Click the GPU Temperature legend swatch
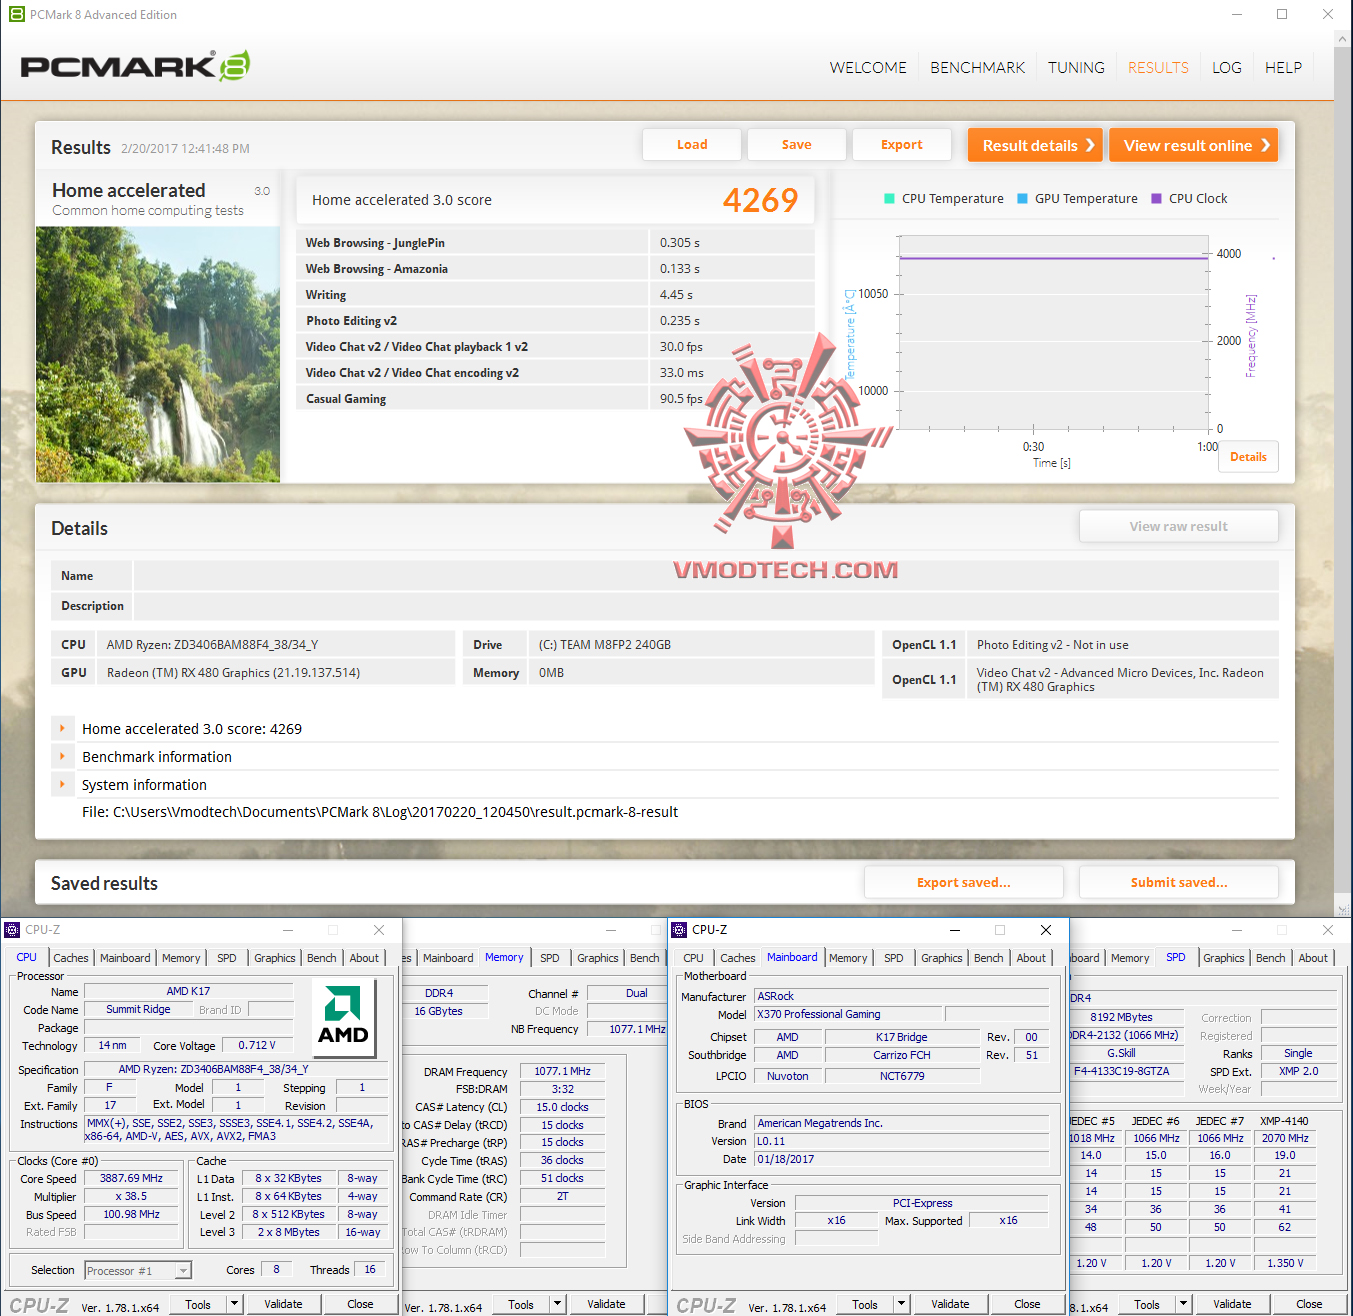The height and width of the screenshot is (1316, 1353). click(1022, 199)
